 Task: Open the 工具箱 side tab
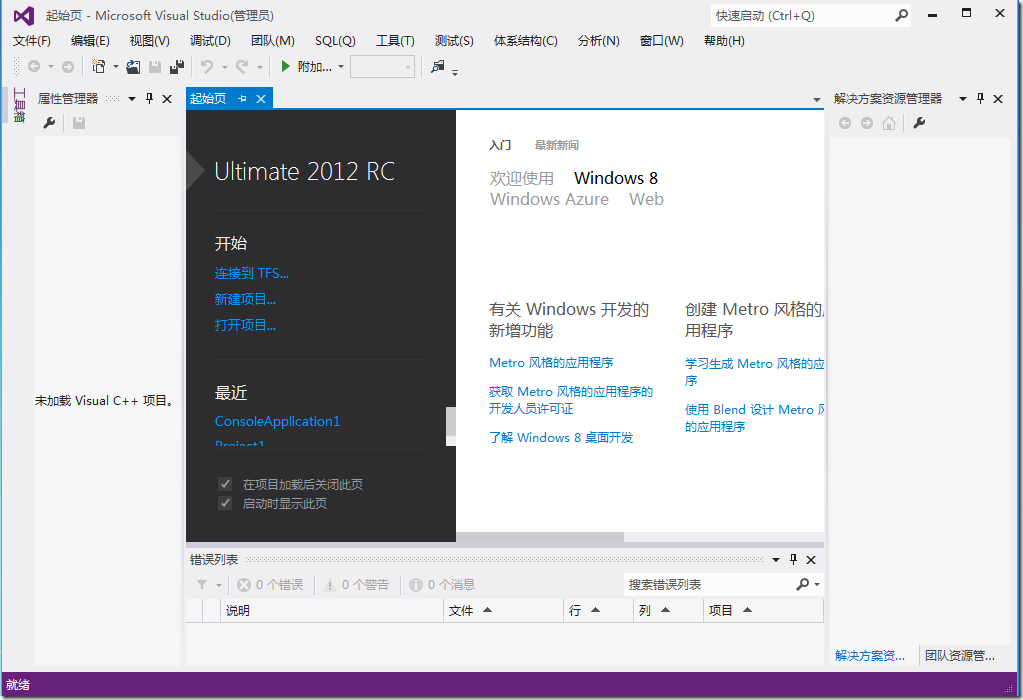(x=18, y=105)
